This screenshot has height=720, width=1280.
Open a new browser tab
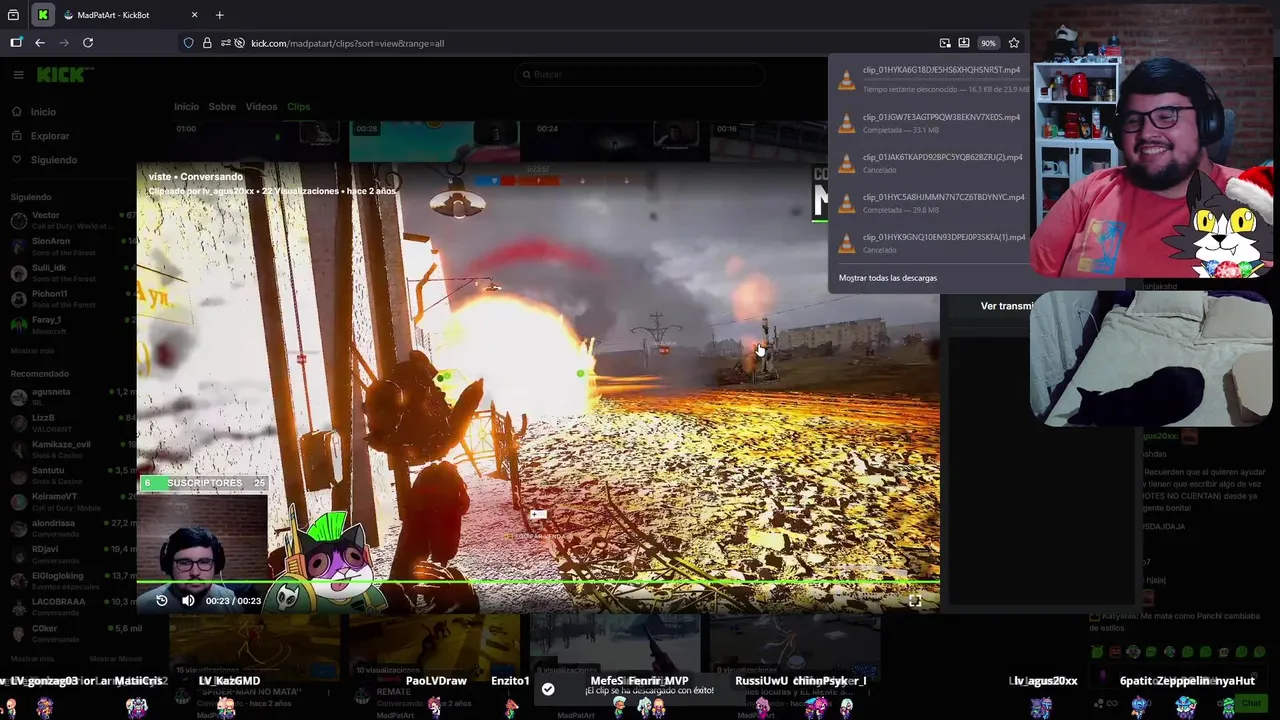tap(219, 15)
